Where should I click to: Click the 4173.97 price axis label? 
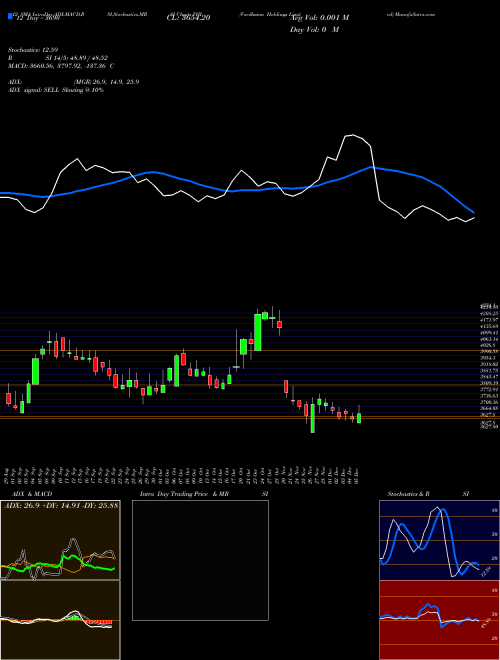pyautogui.click(x=489, y=320)
